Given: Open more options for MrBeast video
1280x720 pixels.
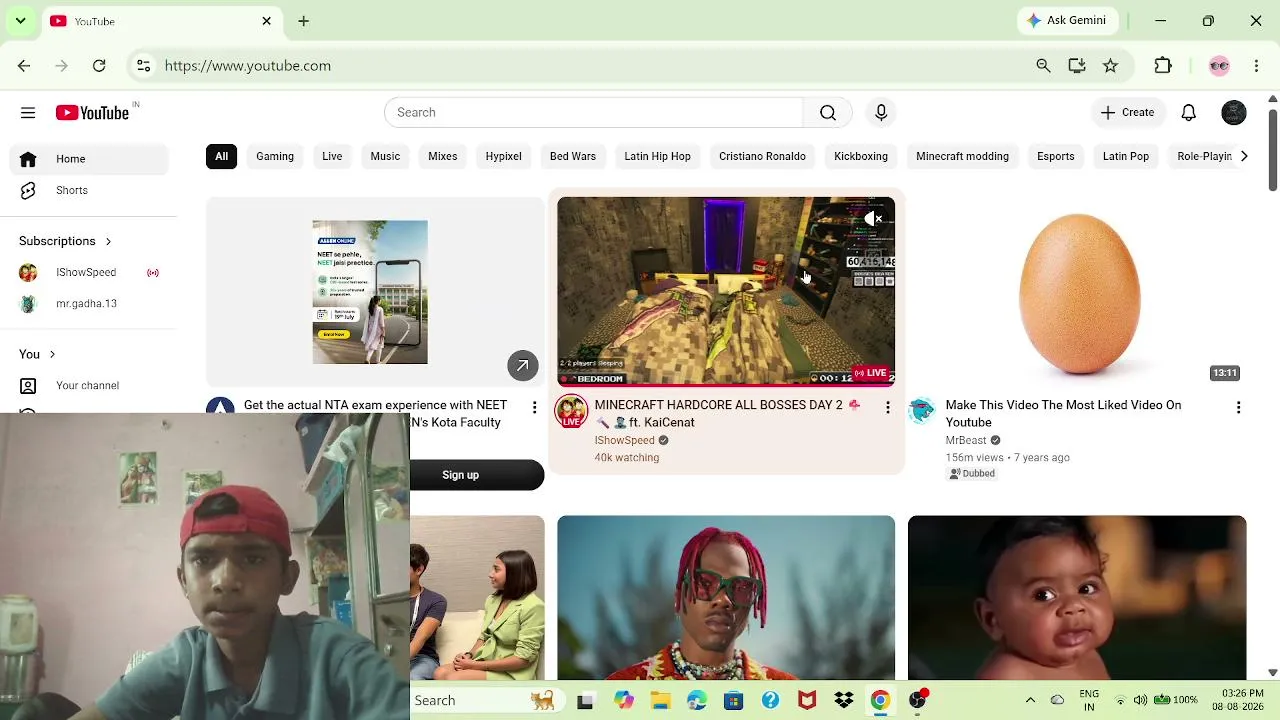Looking at the screenshot, I should pos(1238,407).
